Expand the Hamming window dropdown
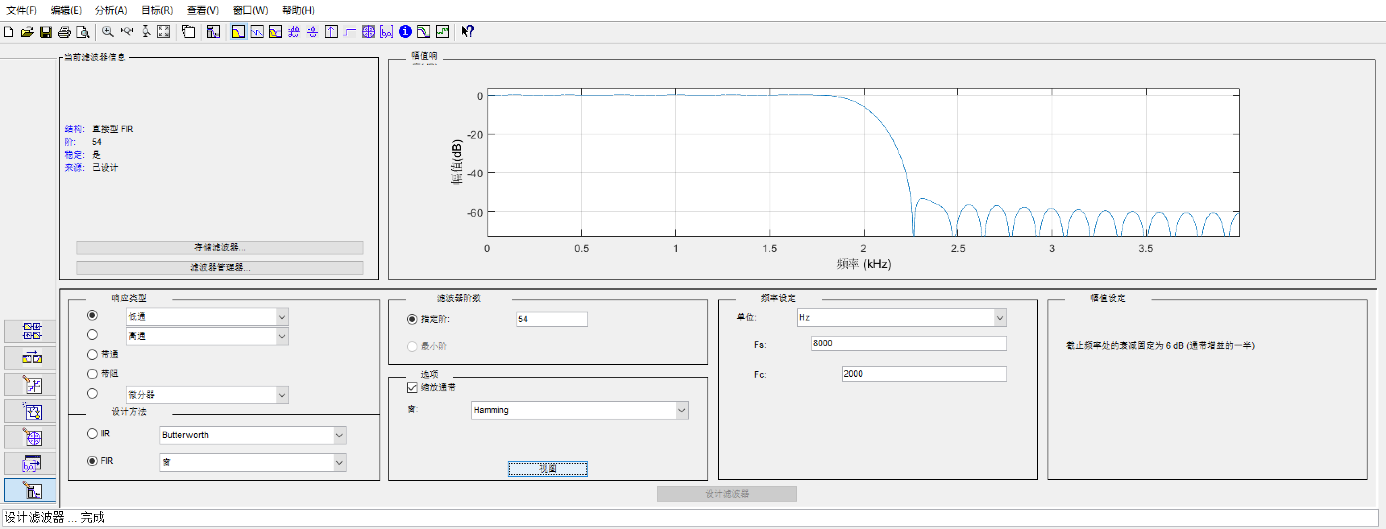1386x529 pixels. 681,410
